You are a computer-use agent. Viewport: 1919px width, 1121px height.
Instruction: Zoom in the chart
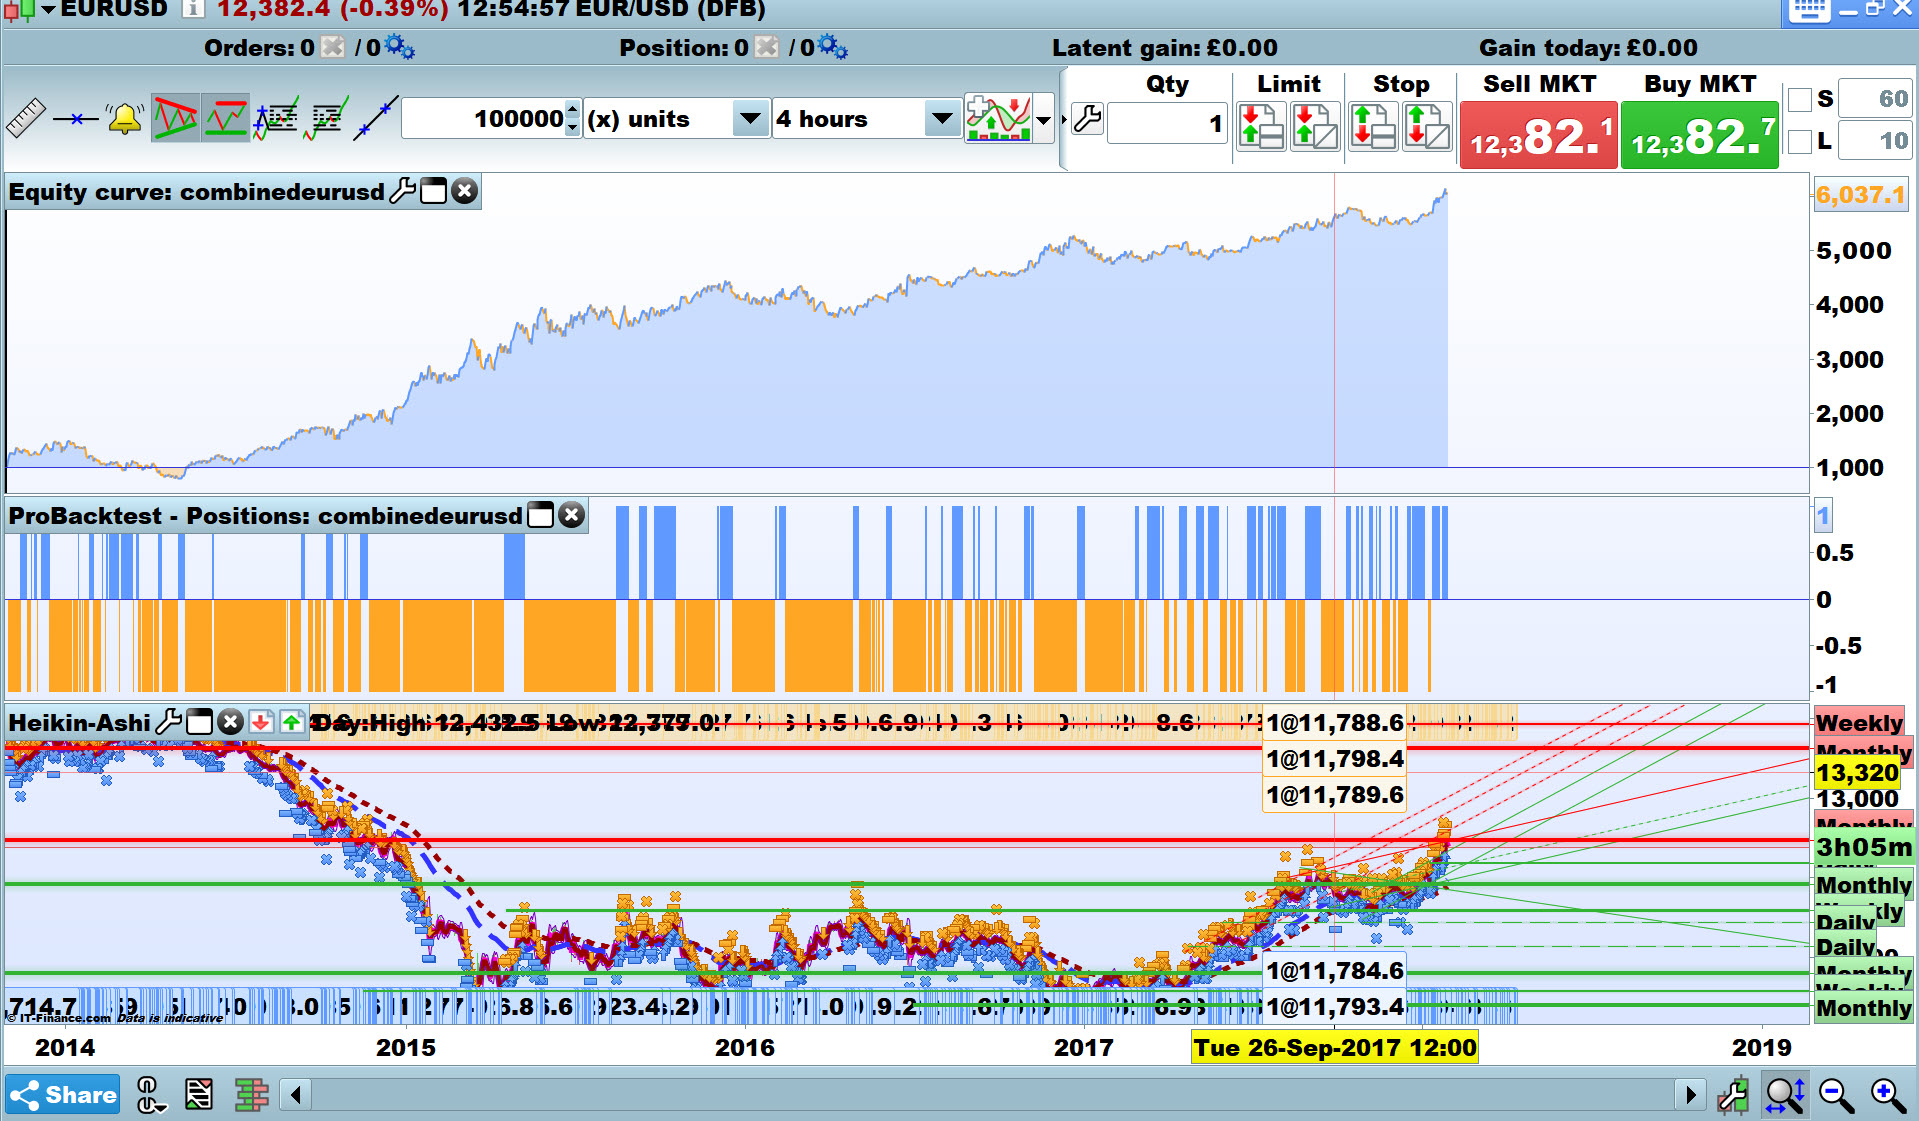click(x=1888, y=1095)
